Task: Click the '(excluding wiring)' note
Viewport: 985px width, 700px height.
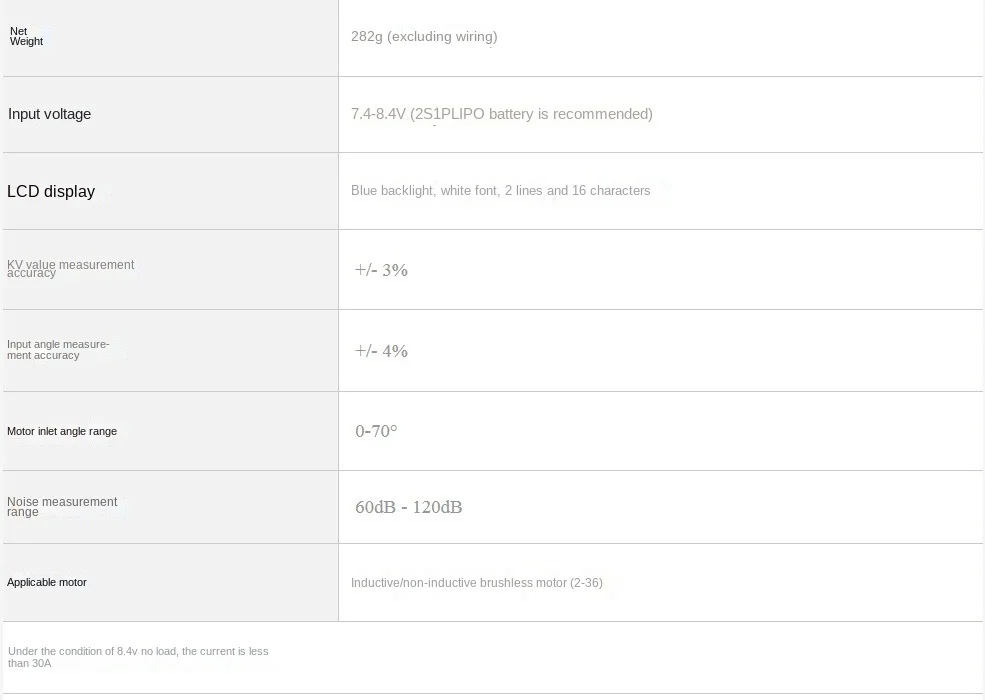Action: [442, 37]
